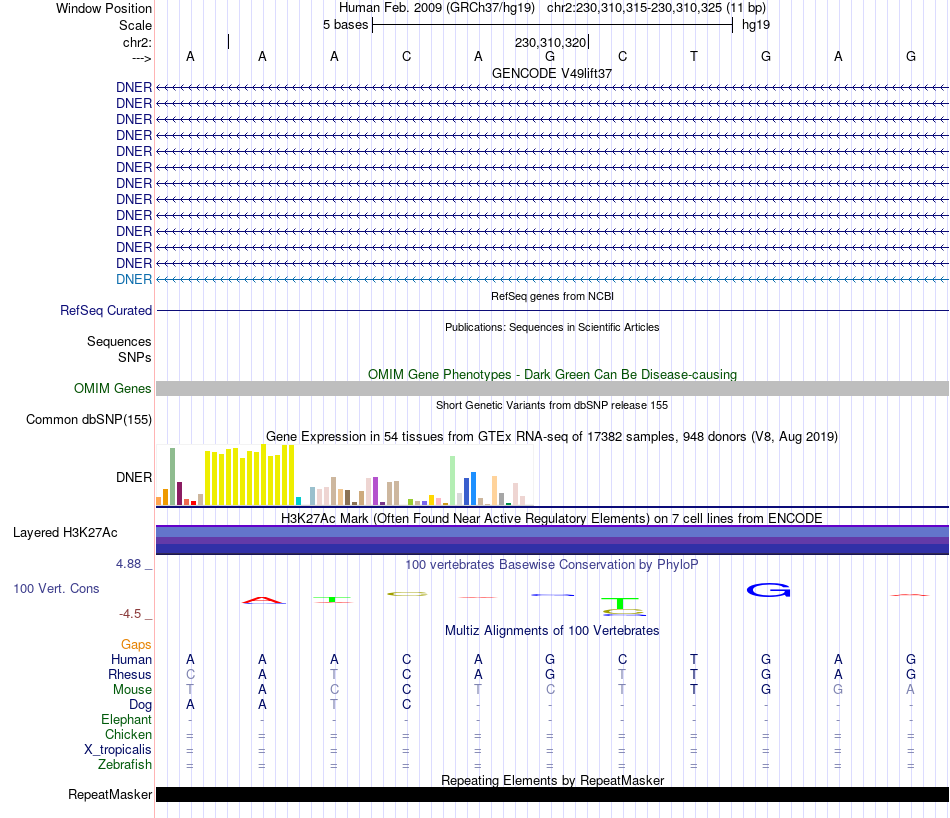
Task: Click 'Publications: Sequences in Scientific Articles' title
Action: point(552,327)
